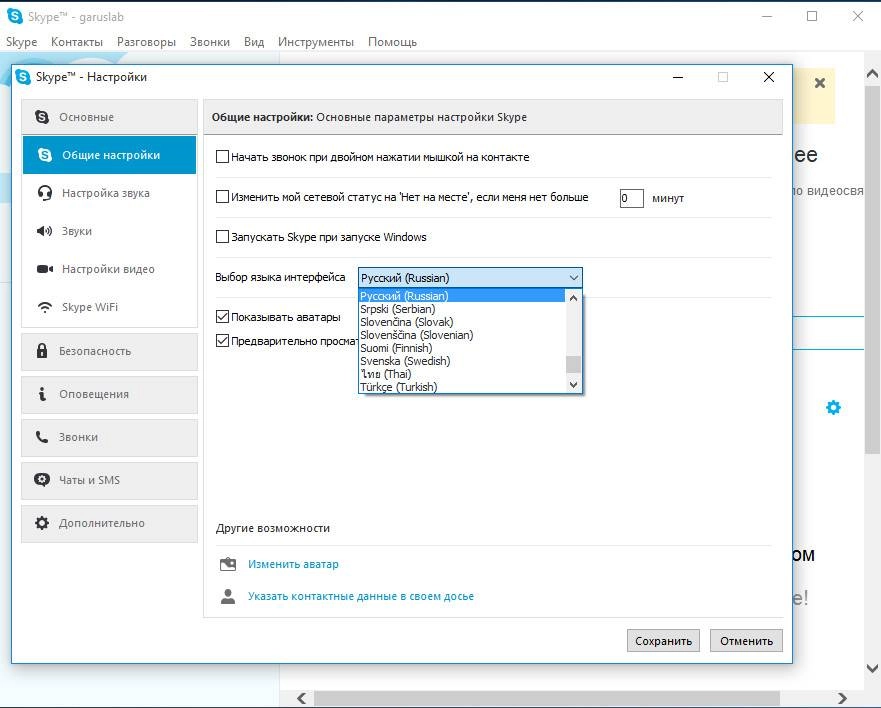Image resolution: width=881 pixels, height=708 pixels.
Task: Click the padlock icon for Безопасность
Action: (x=42, y=351)
